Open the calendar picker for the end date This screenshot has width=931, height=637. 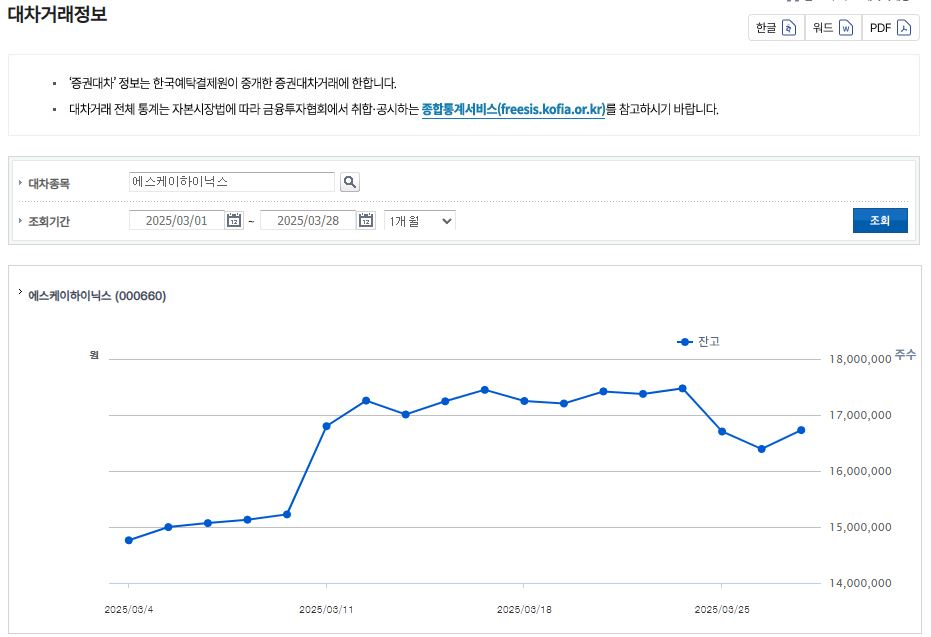[x=366, y=220]
